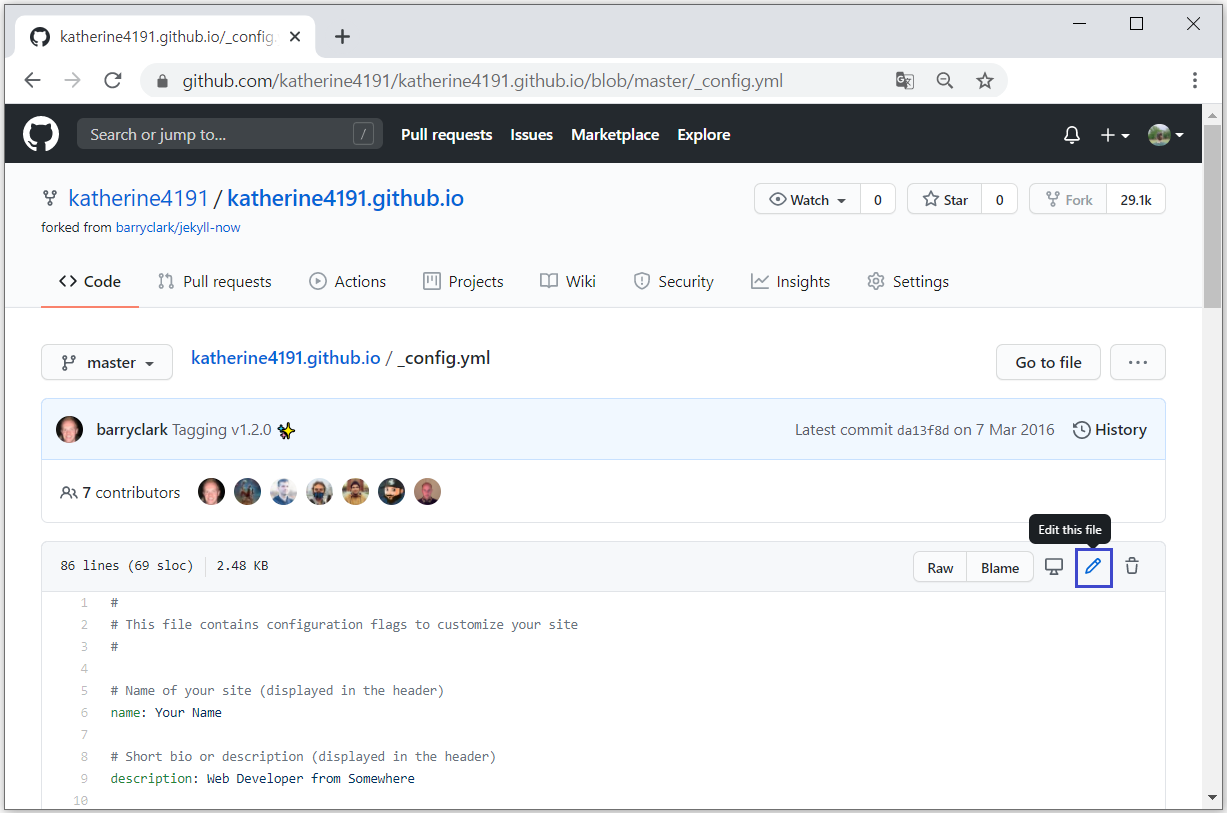
Task: Click the translate page icon
Action: 905,81
